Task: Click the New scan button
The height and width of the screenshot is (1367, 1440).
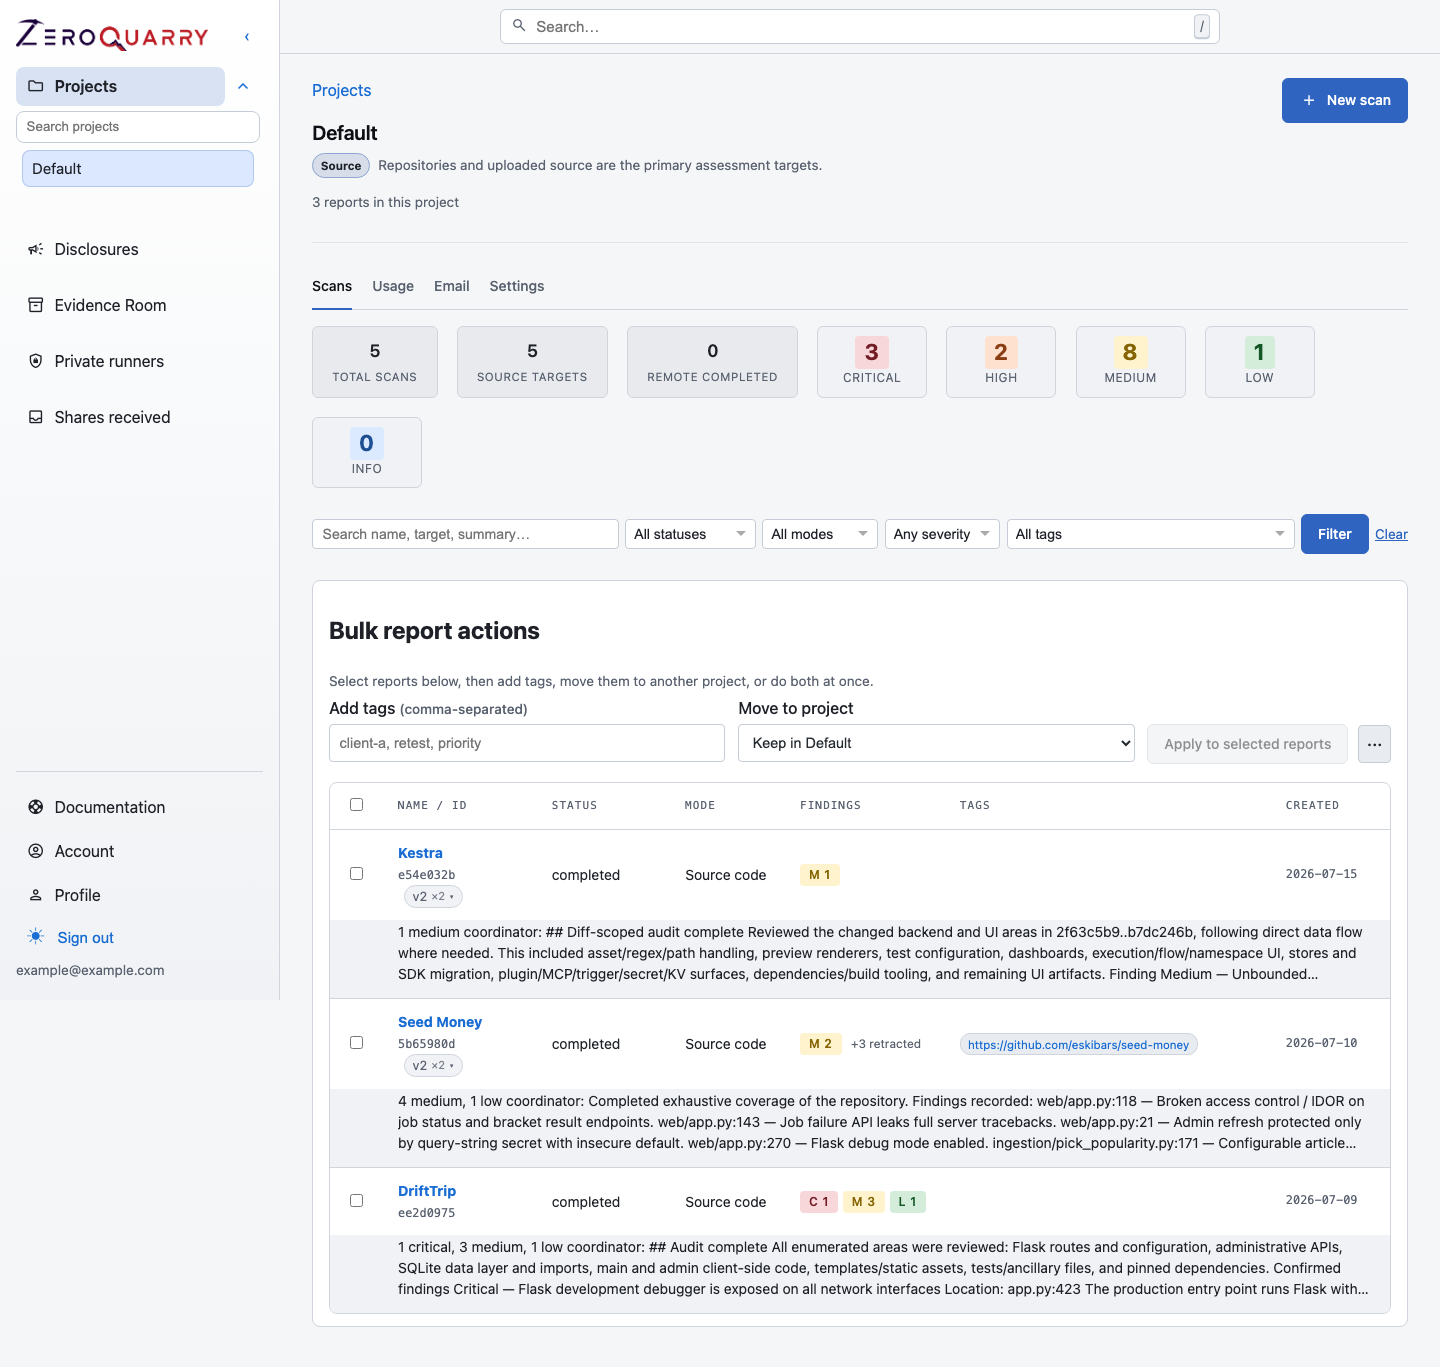Action: (1345, 100)
